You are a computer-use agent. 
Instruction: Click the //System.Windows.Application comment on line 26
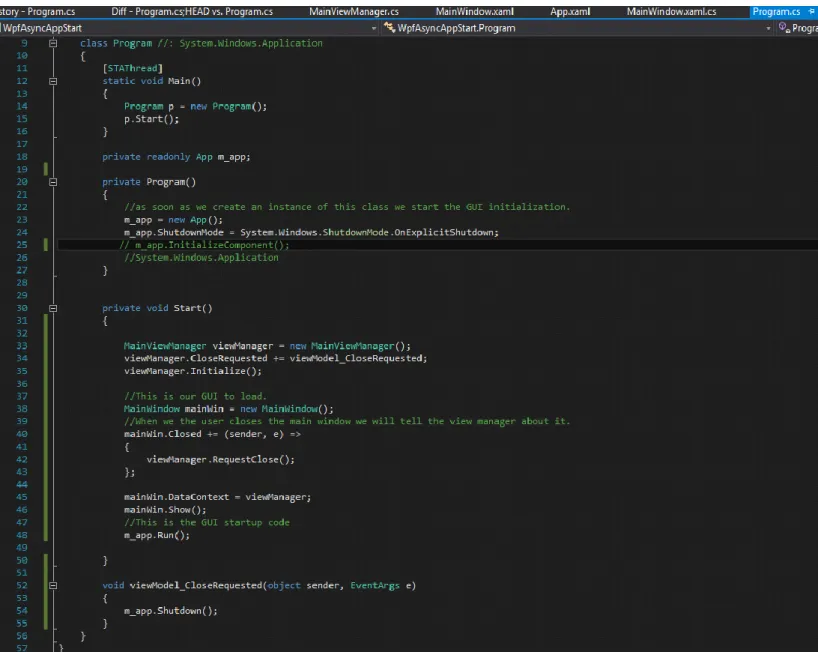point(201,258)
